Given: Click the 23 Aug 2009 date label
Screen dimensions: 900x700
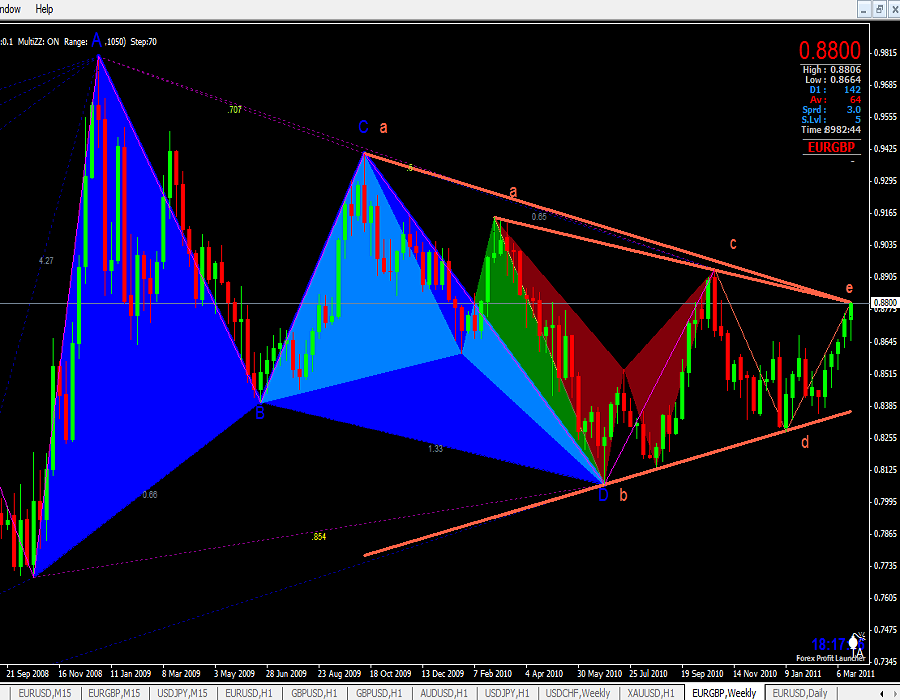Looking at the screenshot, I should coord(339,674).
